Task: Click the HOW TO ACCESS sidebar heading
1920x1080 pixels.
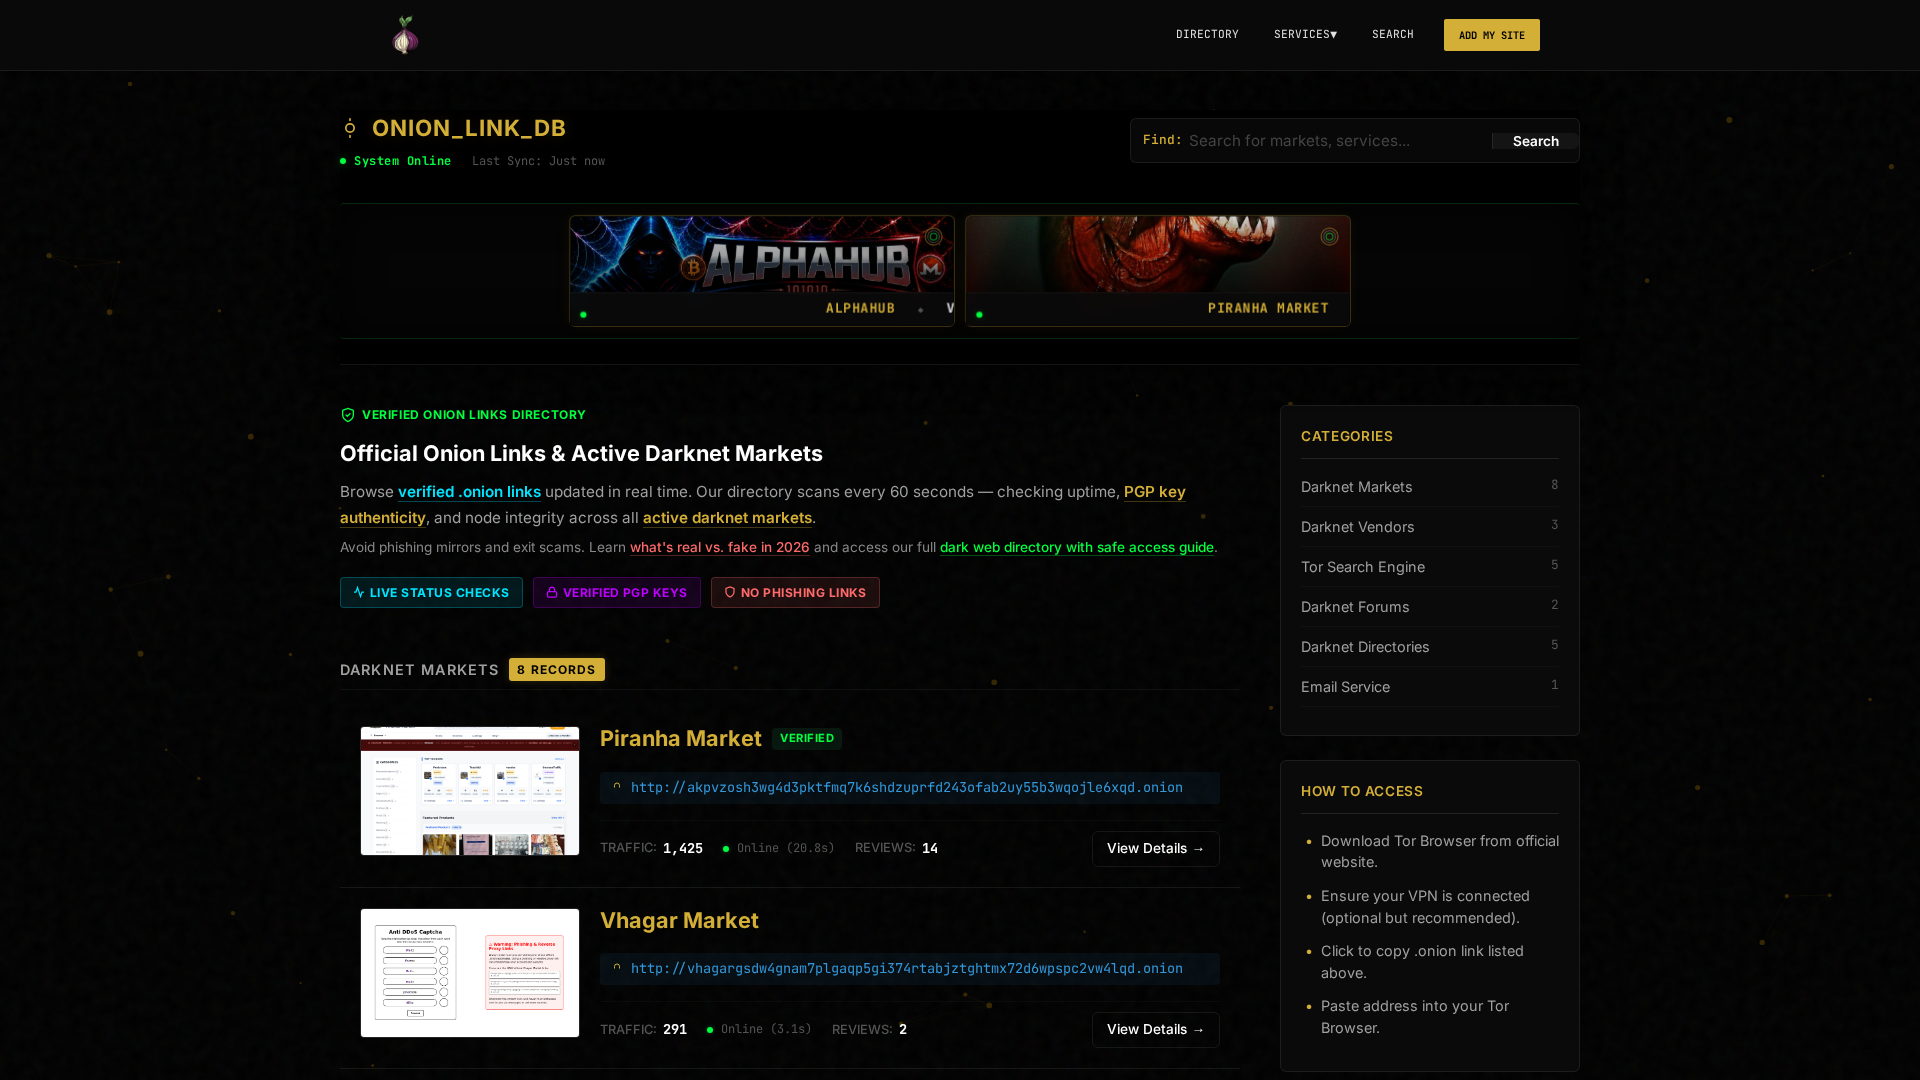Action: pos(1361,791)
